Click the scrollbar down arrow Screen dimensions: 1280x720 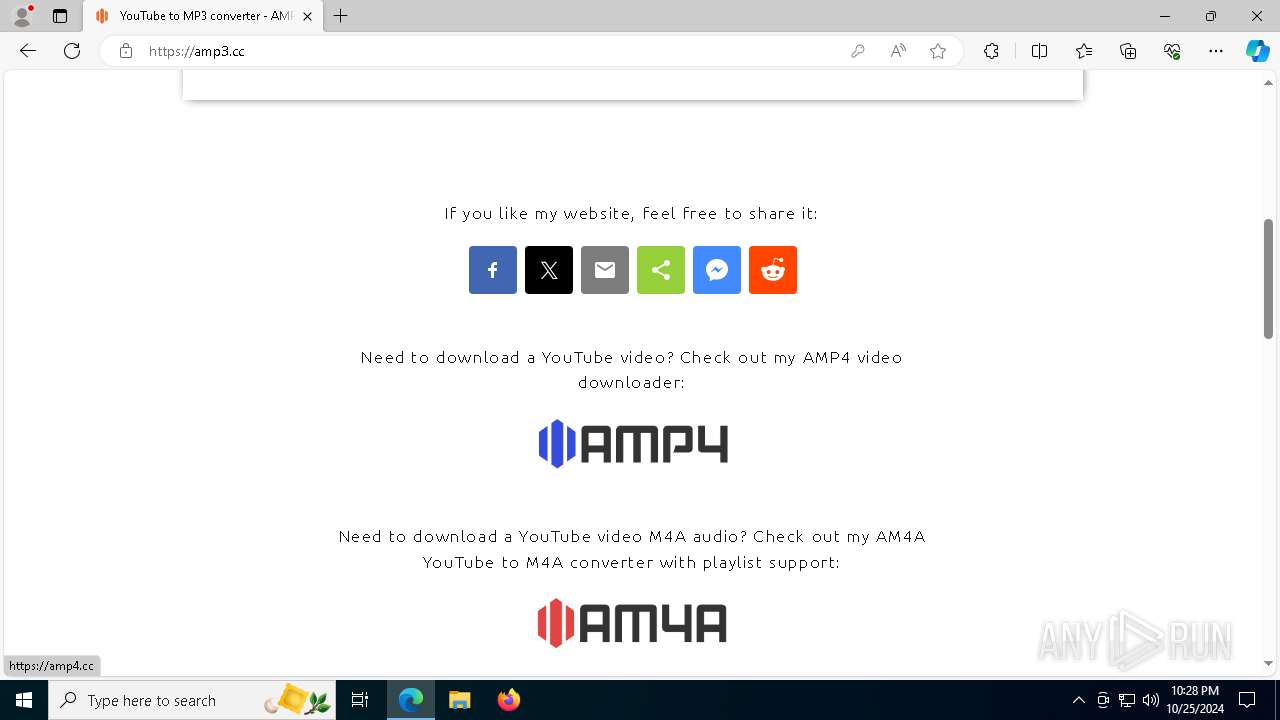1268,663
